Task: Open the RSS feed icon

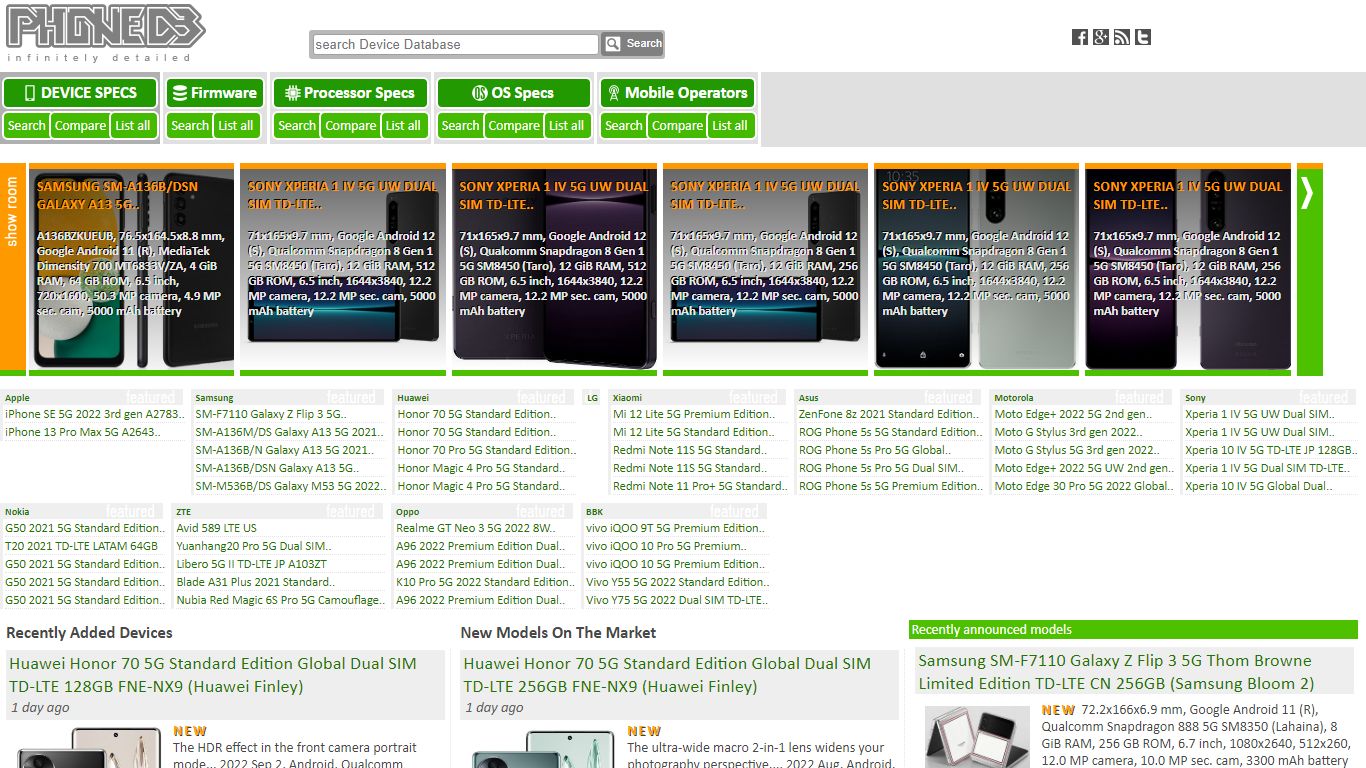Action: coord(1122,37)
